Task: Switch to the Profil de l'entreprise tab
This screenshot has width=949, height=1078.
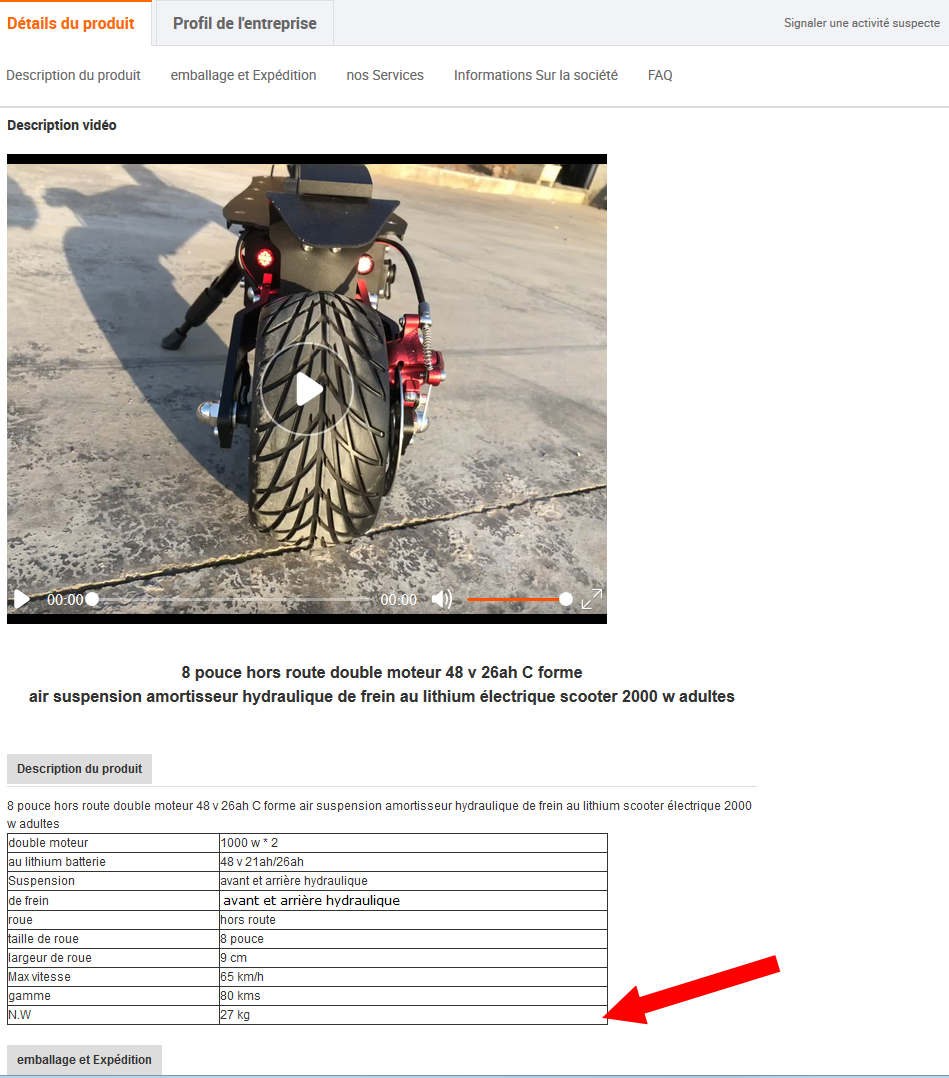Action: (245, 23)
